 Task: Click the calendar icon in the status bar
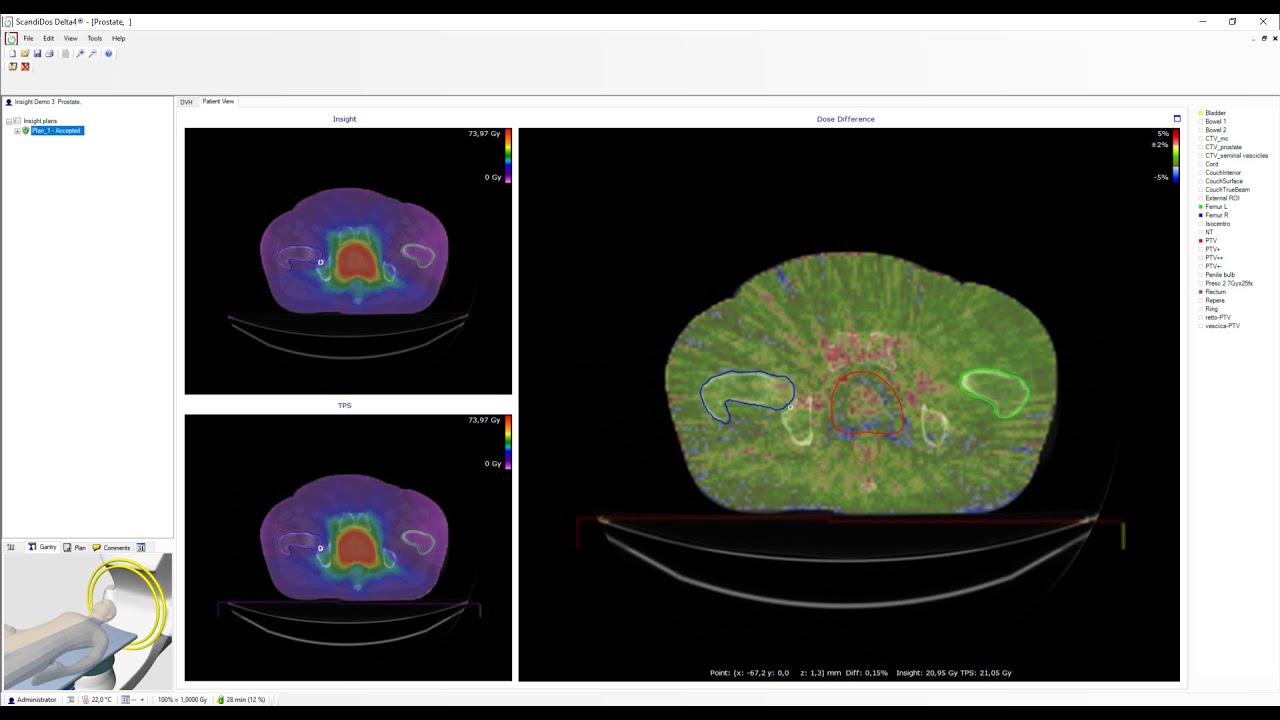125,700
